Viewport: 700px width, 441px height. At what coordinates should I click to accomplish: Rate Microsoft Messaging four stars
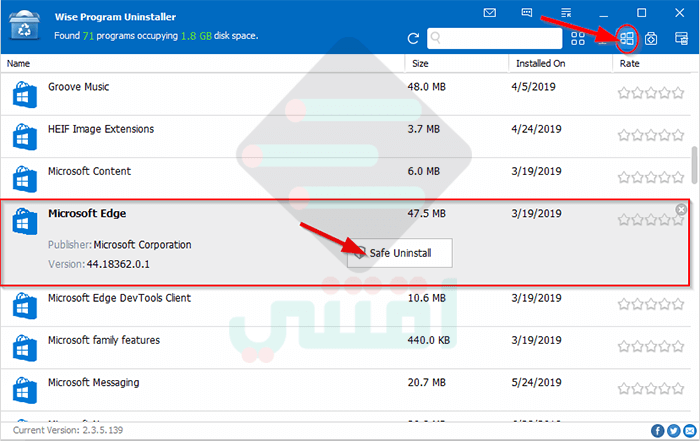[x=665, y=388]
